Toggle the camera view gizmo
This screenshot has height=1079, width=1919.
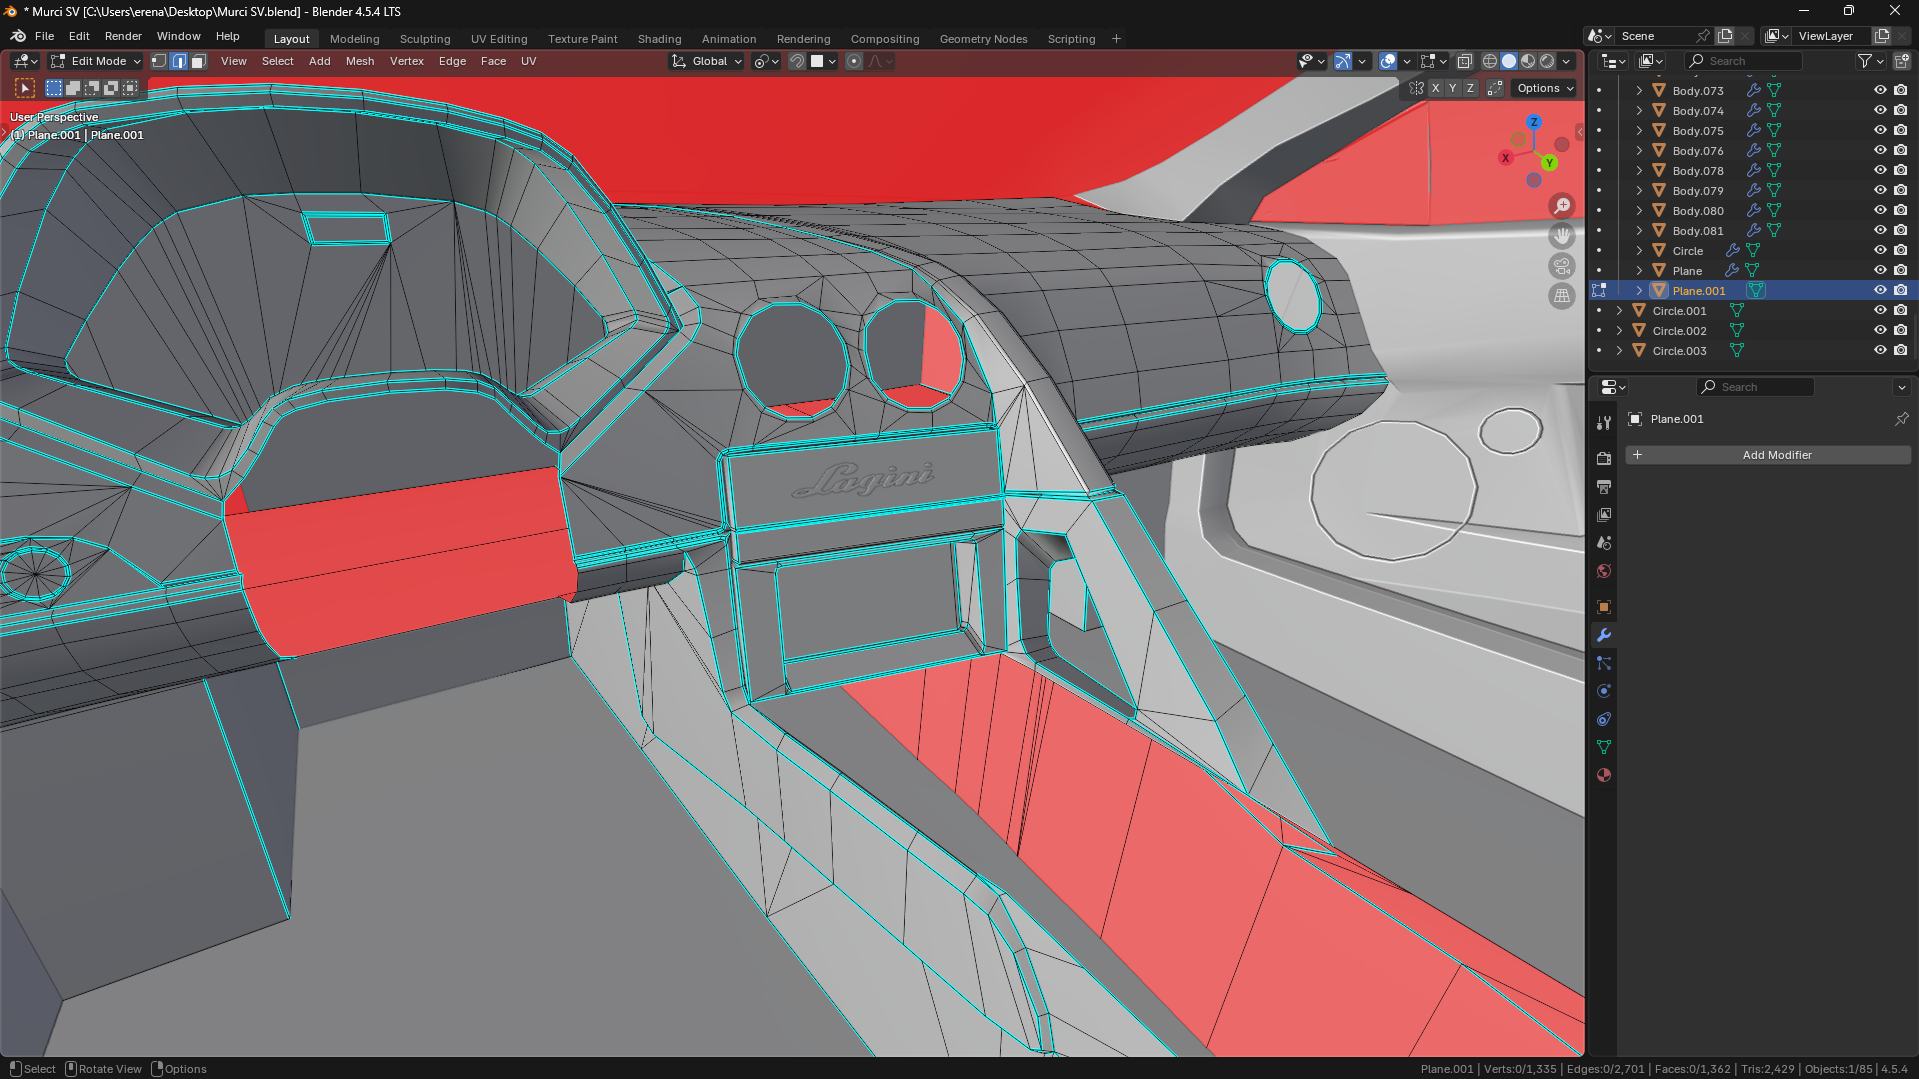(x=1561, y=266)
